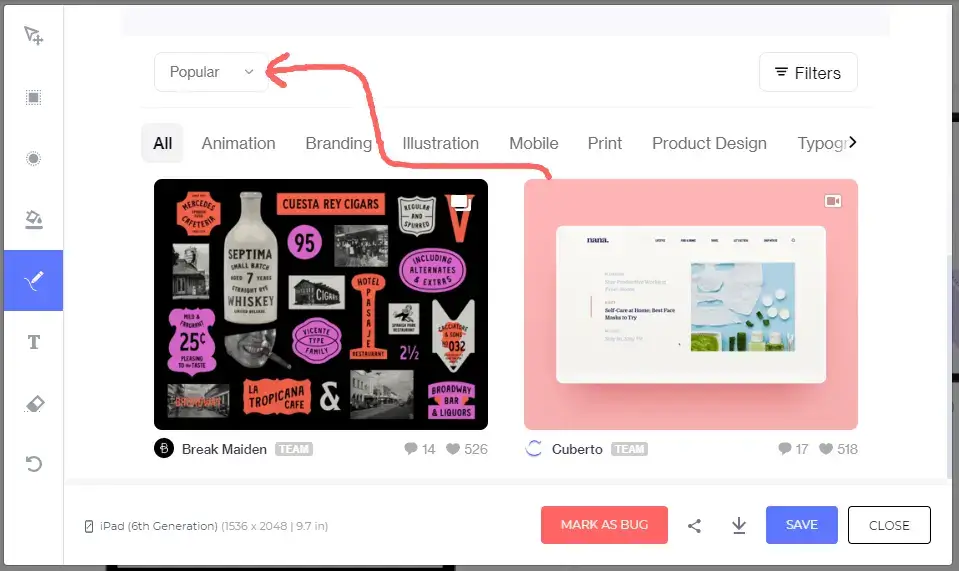Select the highlighted pen drawing tool
Screen dimensions: 959x571
click(x=33, y=280)
